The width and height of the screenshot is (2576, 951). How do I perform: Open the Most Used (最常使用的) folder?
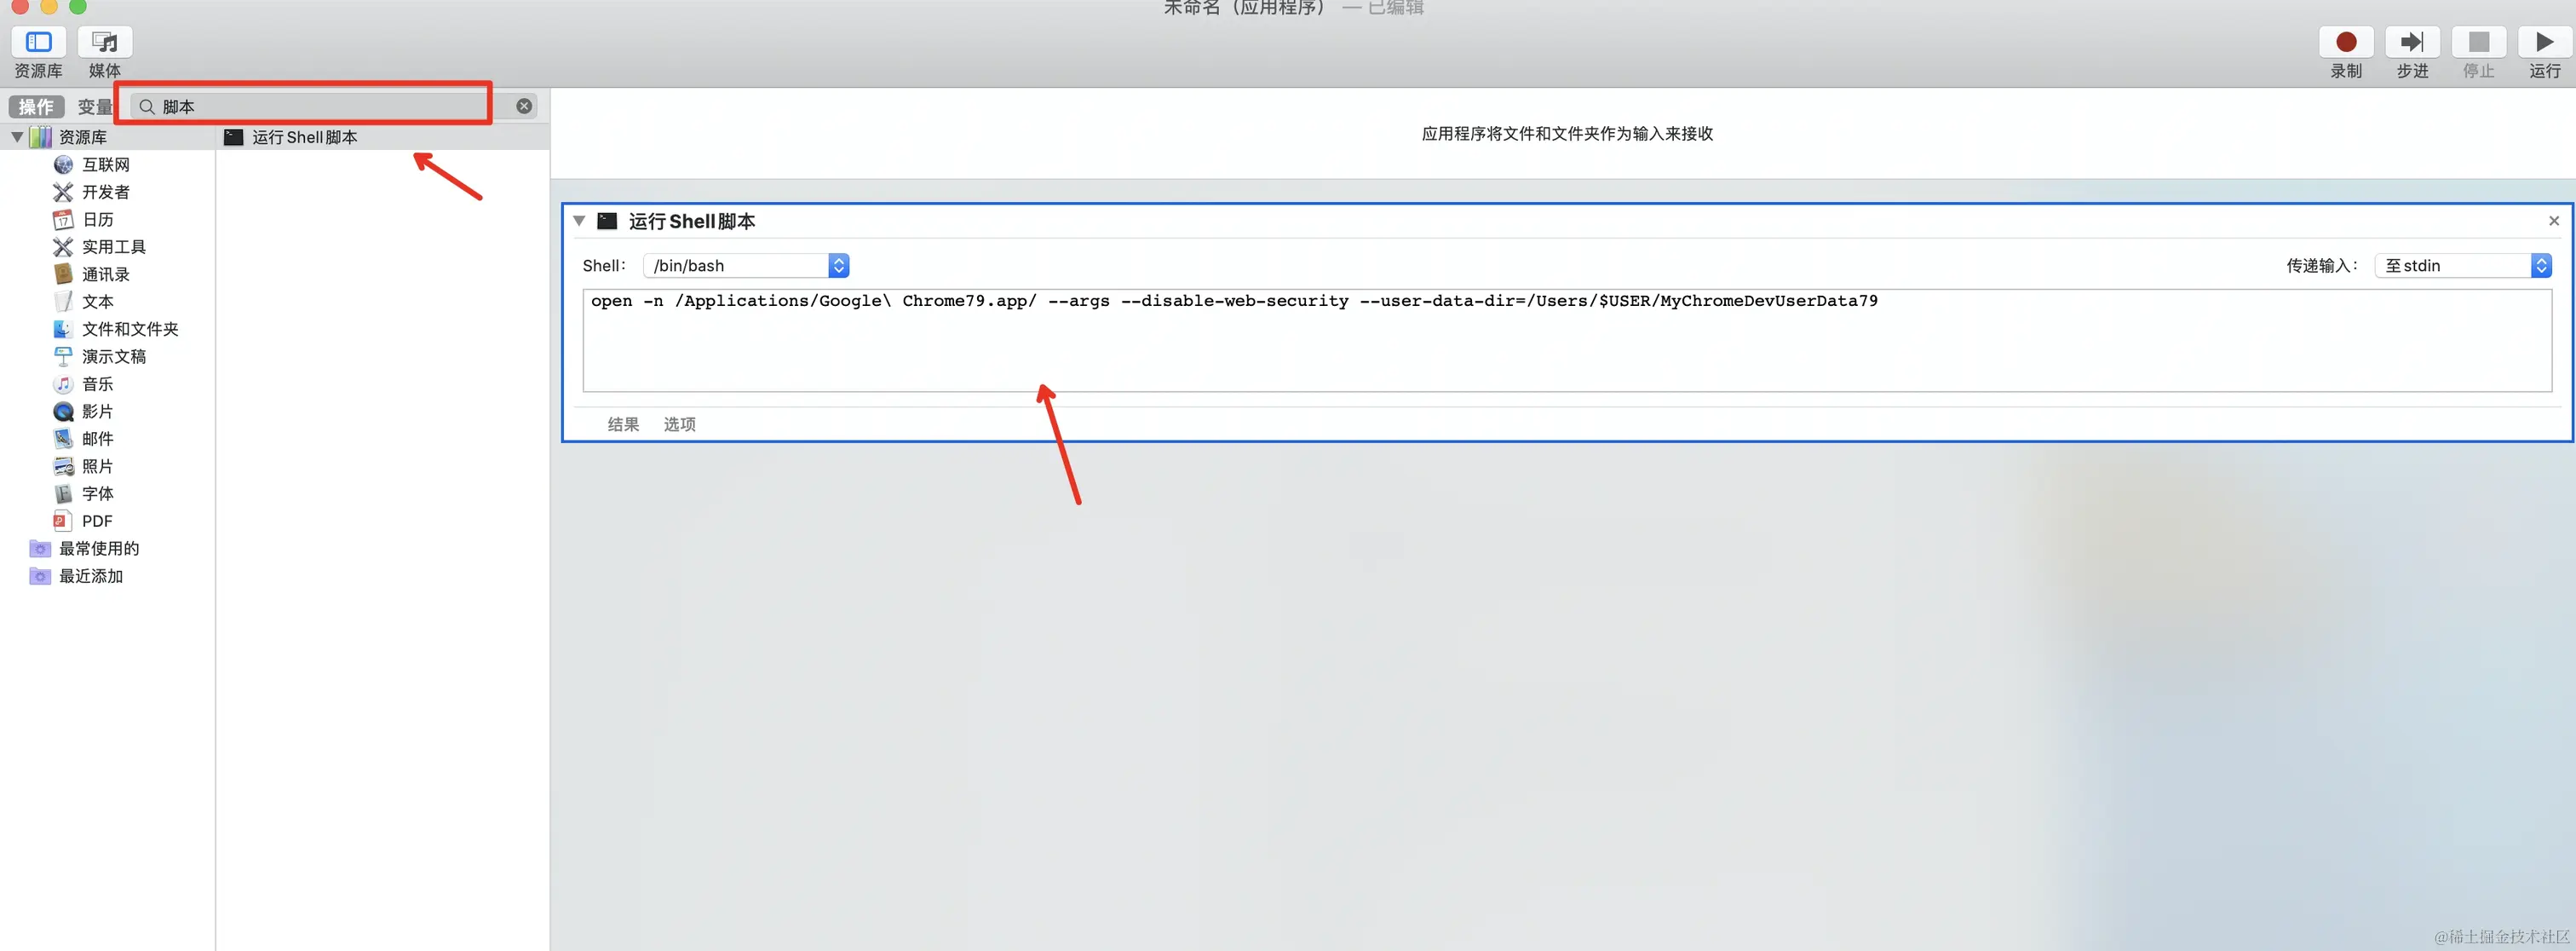click(98, 549)
